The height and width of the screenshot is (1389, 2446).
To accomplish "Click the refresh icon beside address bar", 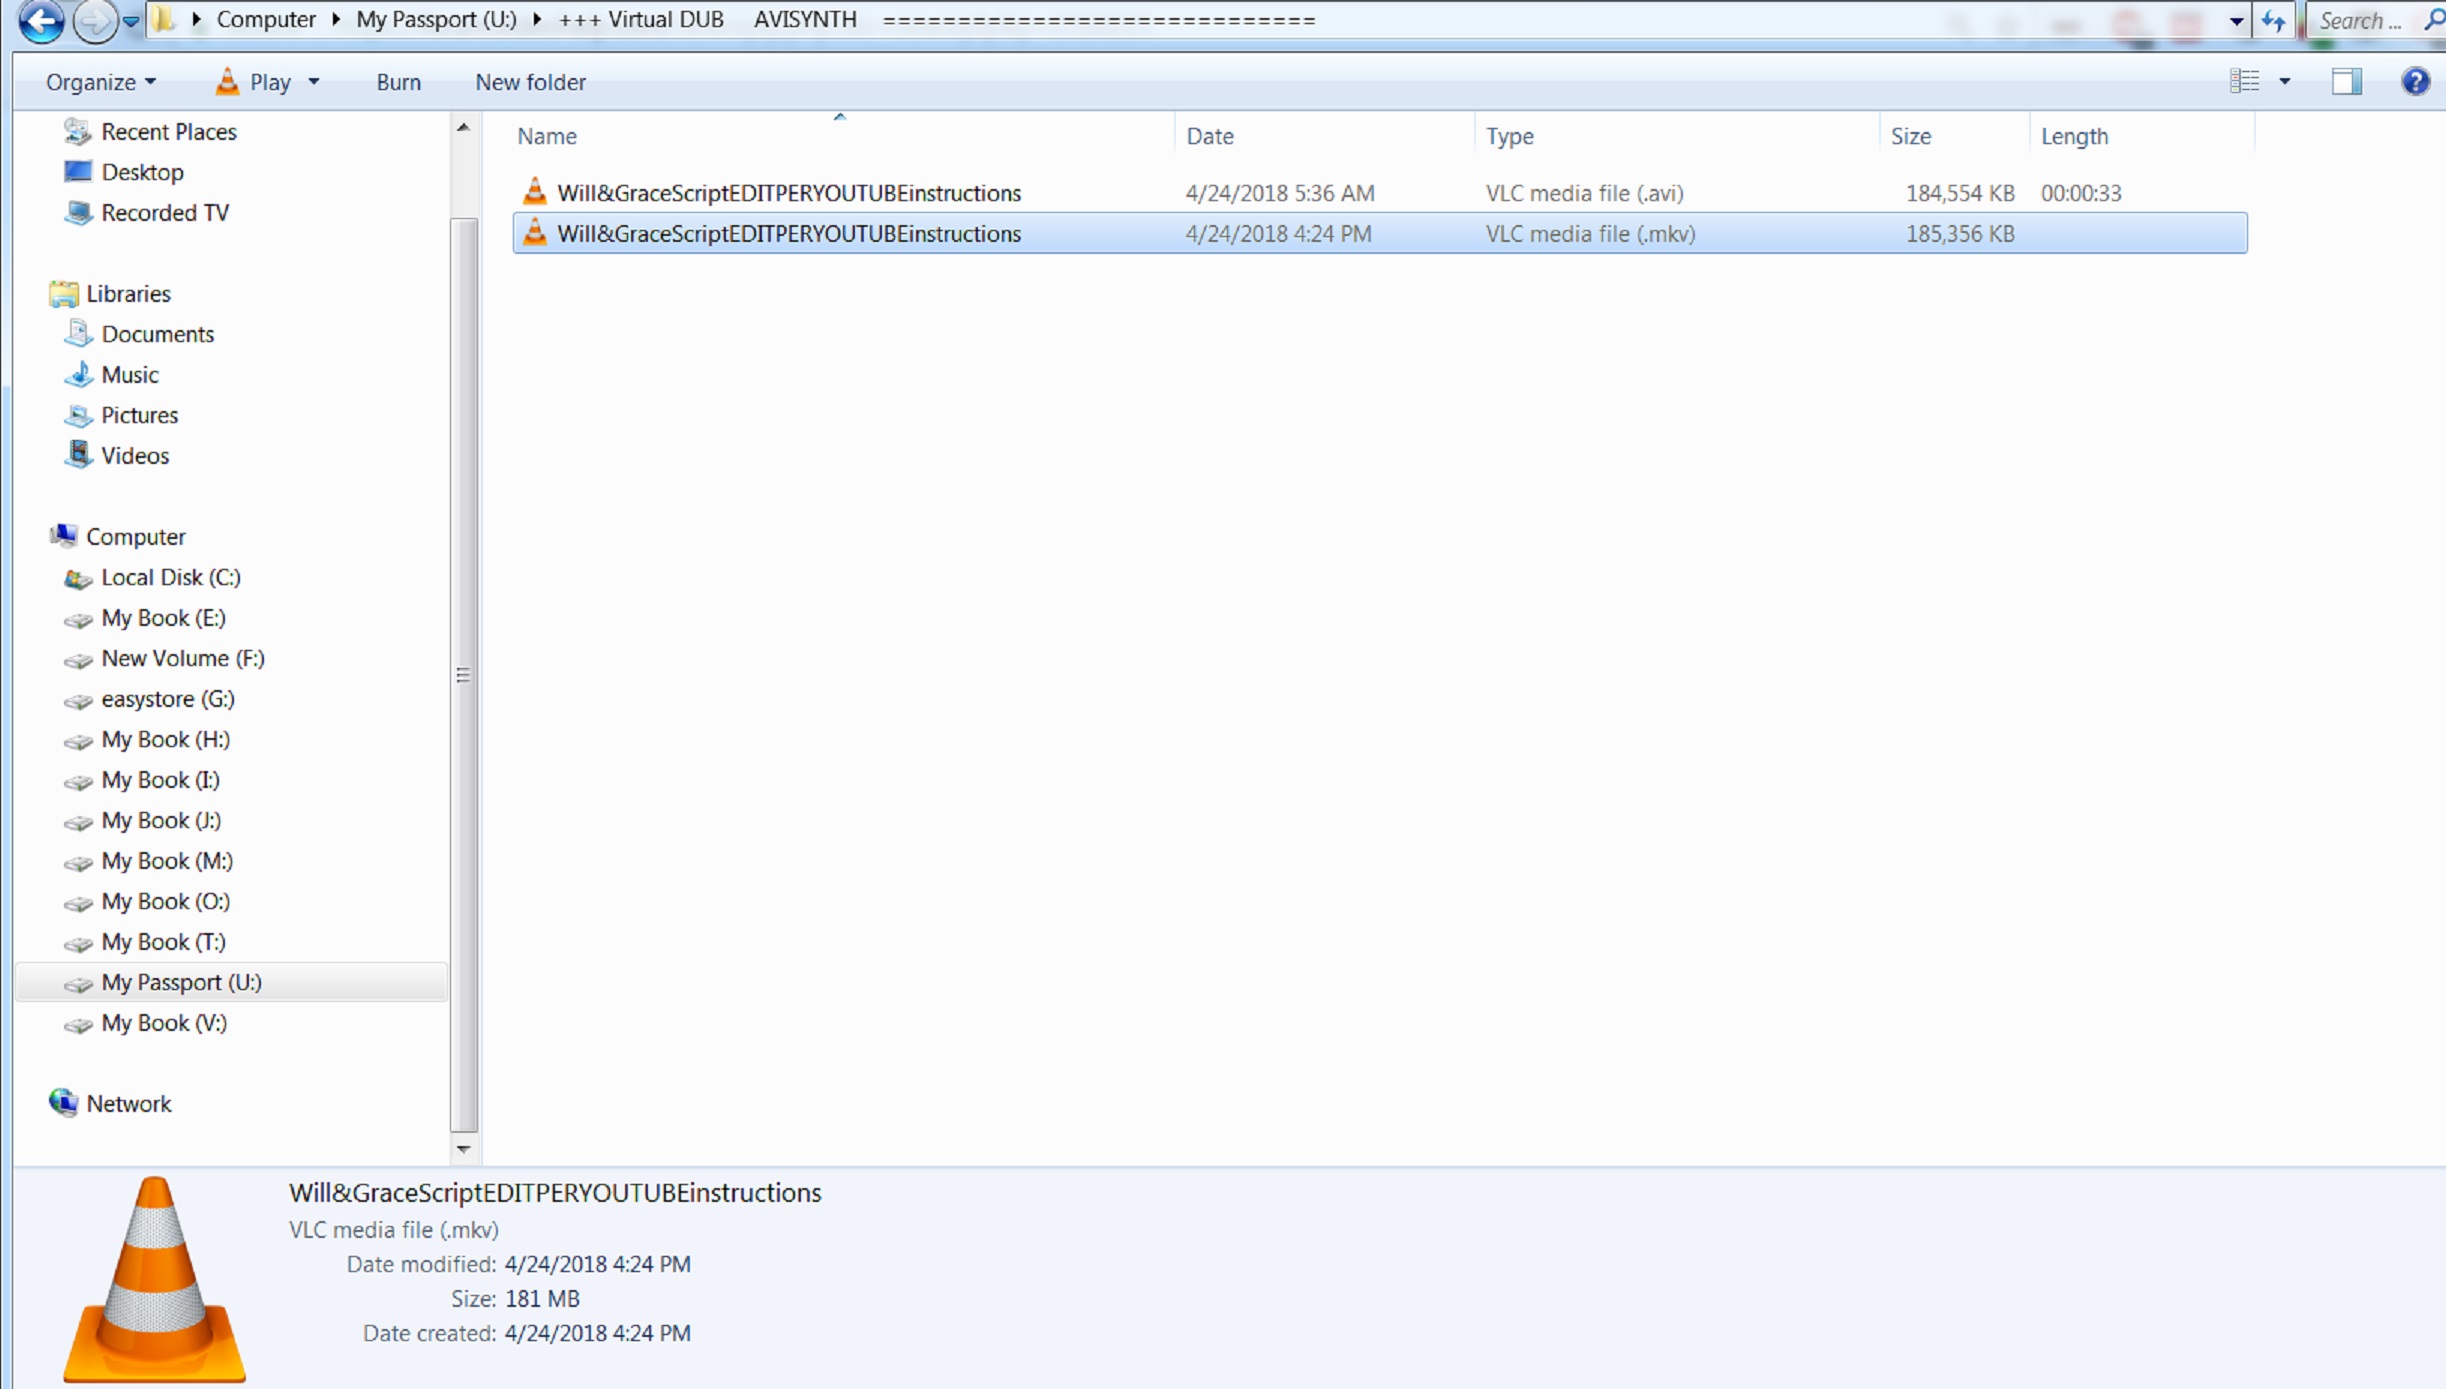I will pos(2273,21).
